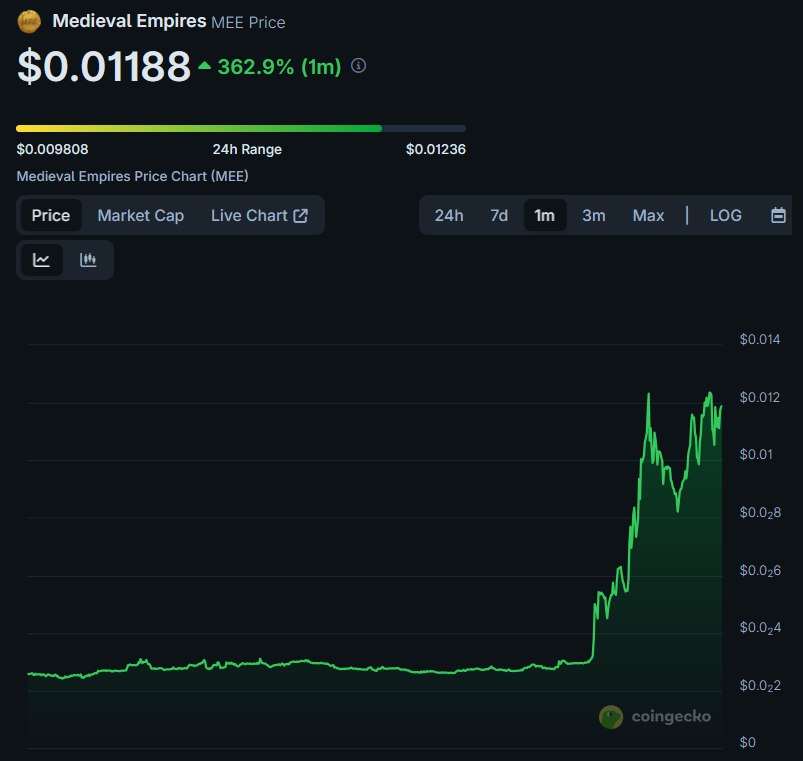Click the $0.012 y-axis label
This screenshot has width=803, height=761.
[x=759, y=397]
